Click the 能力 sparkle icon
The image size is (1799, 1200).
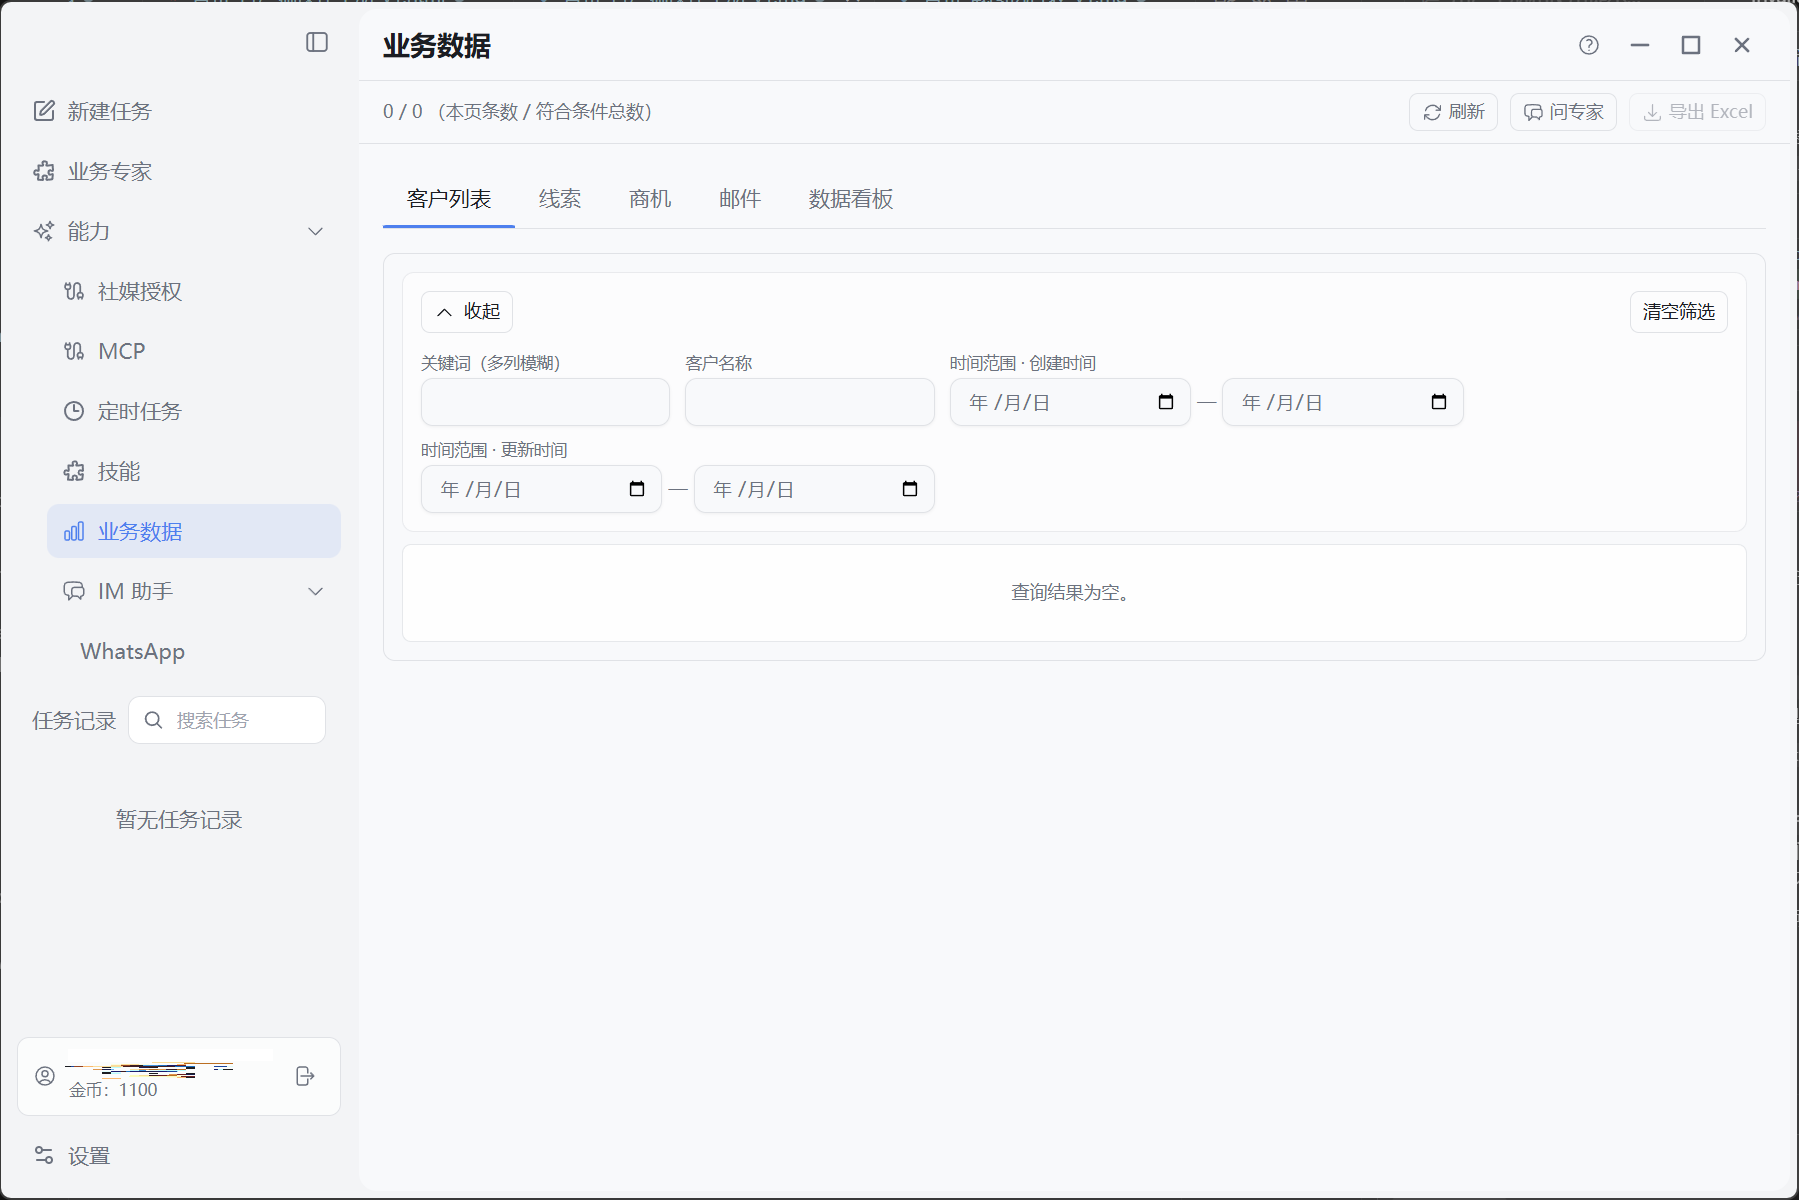pyautogui.click(x=44, y=231)
